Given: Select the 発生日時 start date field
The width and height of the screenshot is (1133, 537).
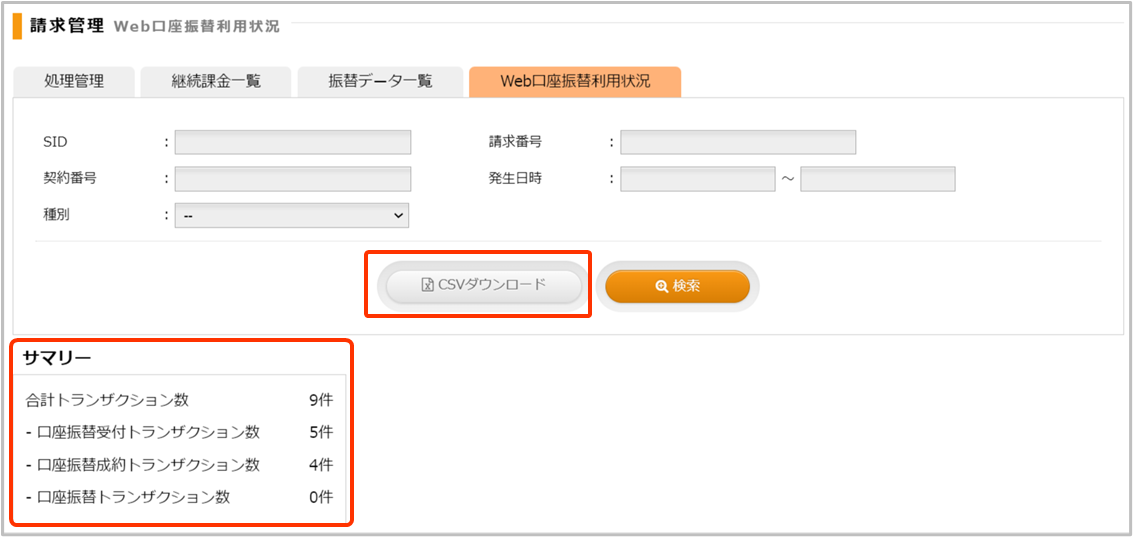Looking at the screenshot, I should tap(697, 179).
